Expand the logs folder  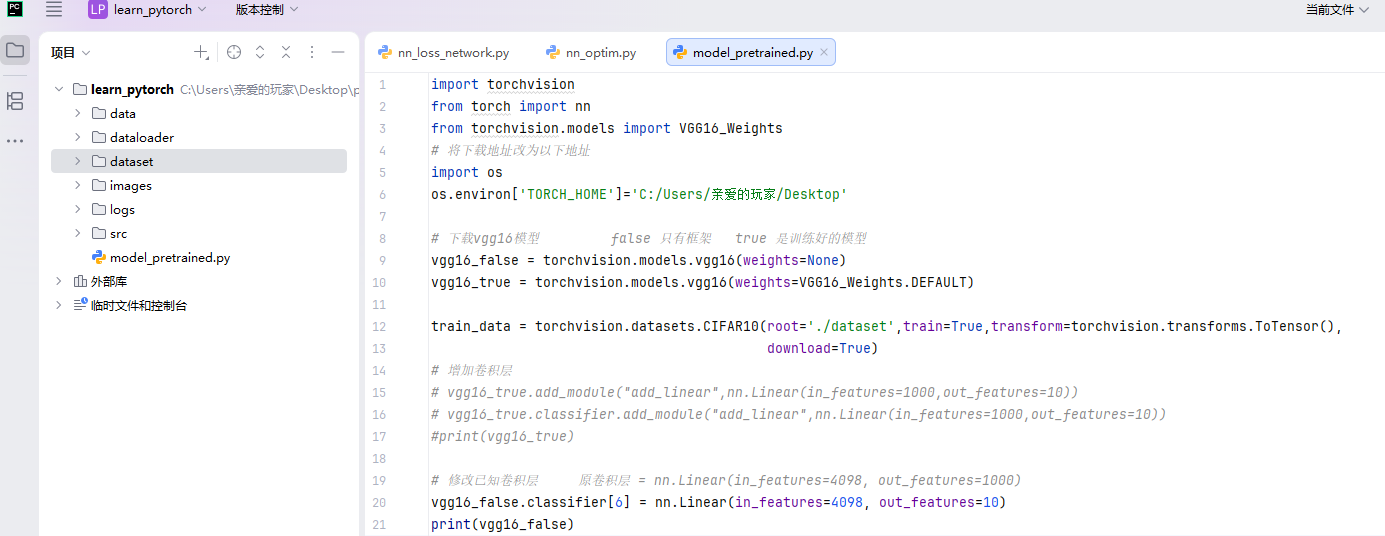(78, 209)
